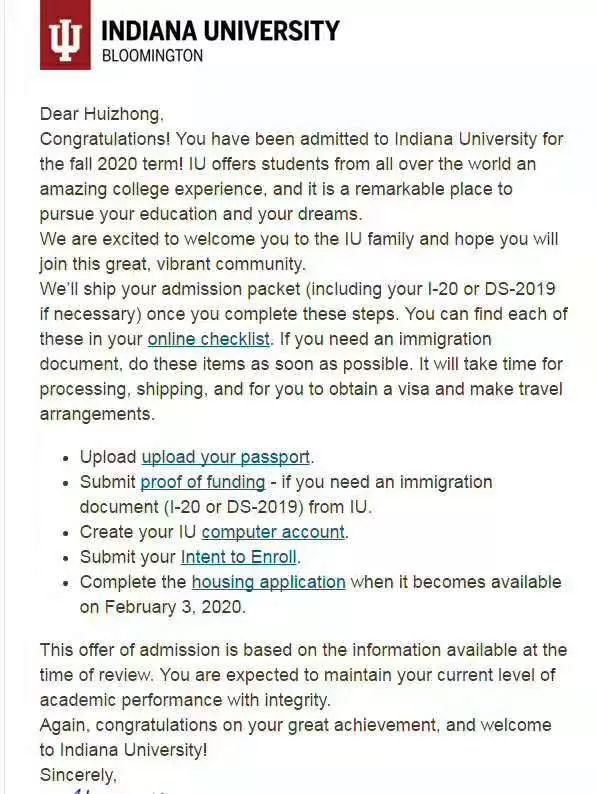Screen dimensions: 596x794
Task: Click the Sincerely closing text
Action: coord(78,775)
